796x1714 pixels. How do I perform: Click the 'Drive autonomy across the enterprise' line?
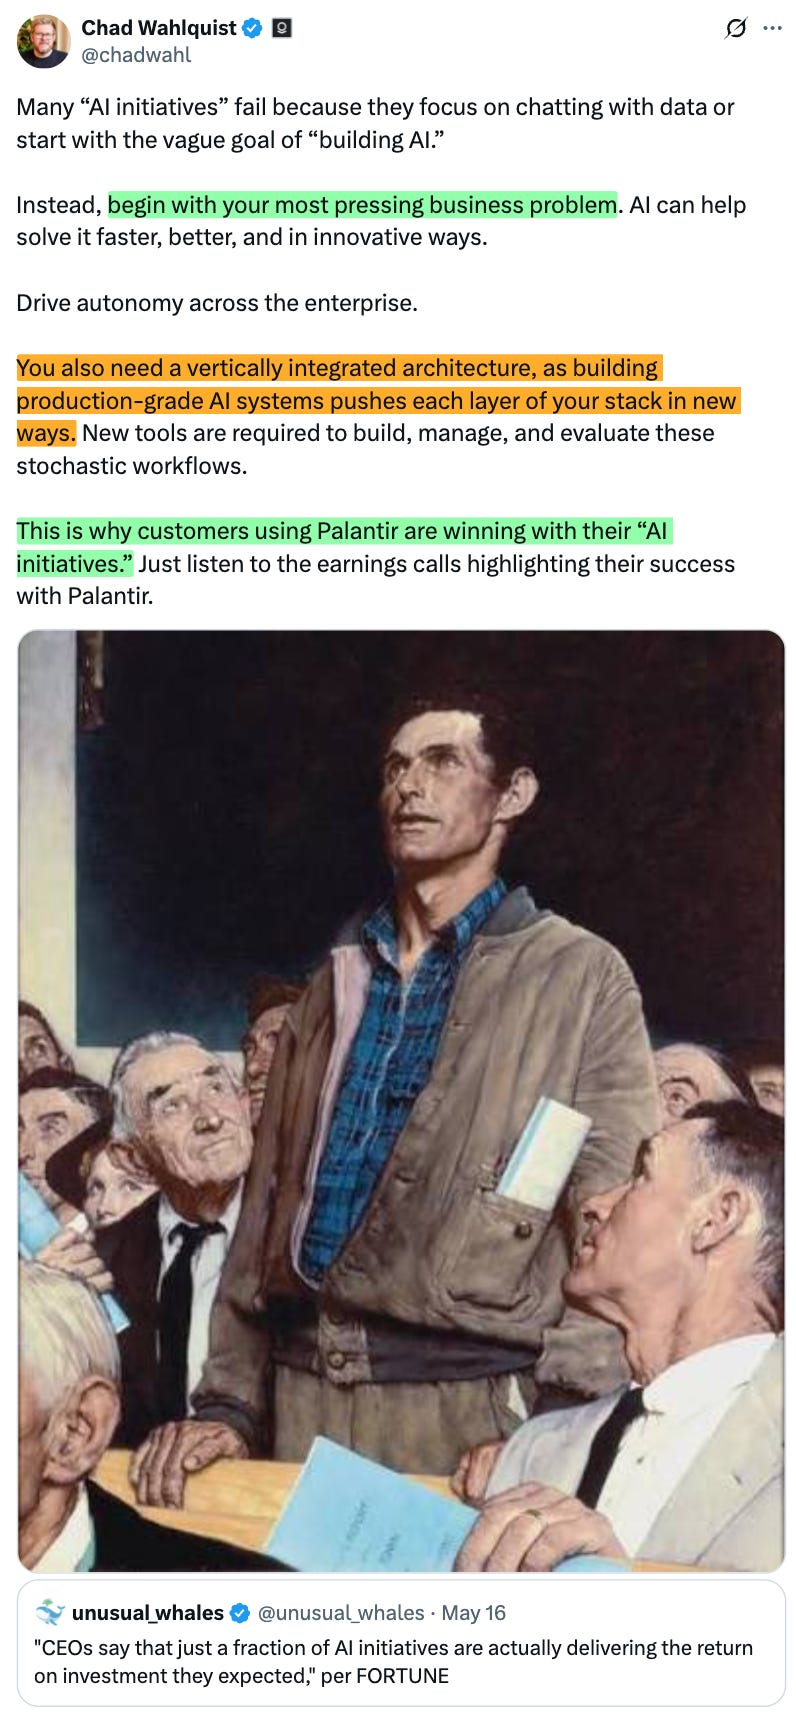click(217, 303)
